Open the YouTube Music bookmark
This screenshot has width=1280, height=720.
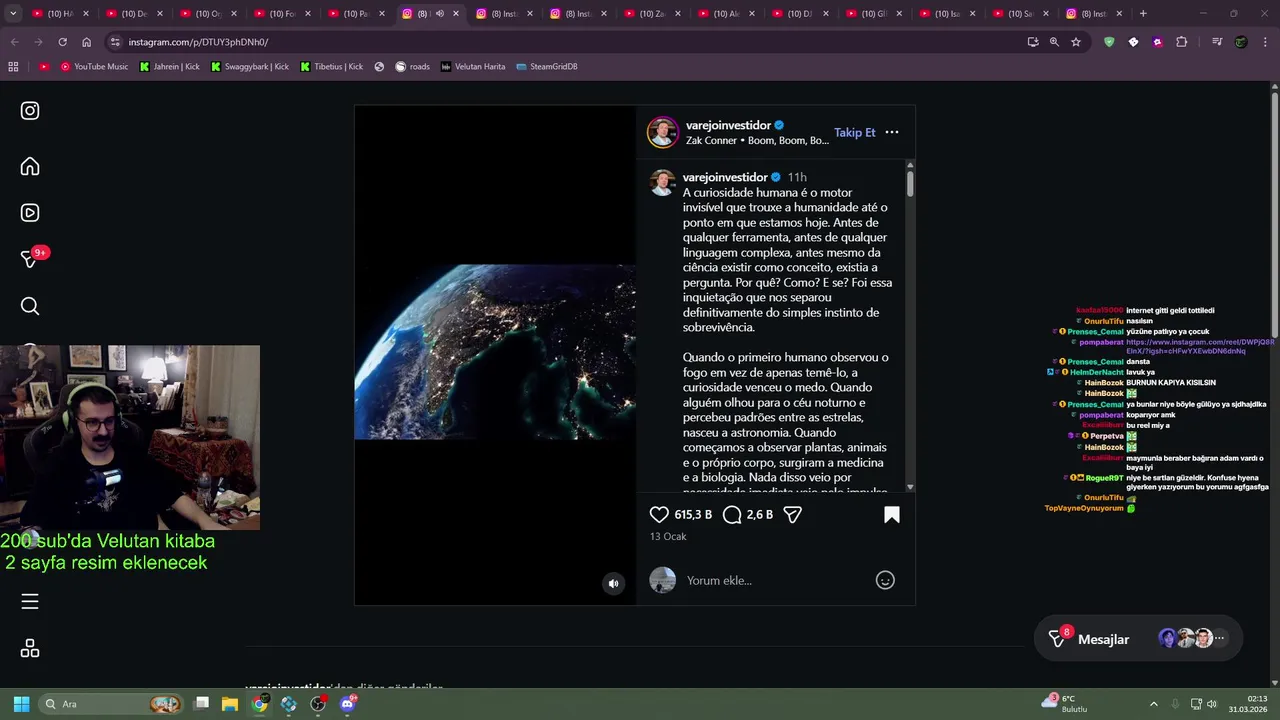[x=94, y=66]
